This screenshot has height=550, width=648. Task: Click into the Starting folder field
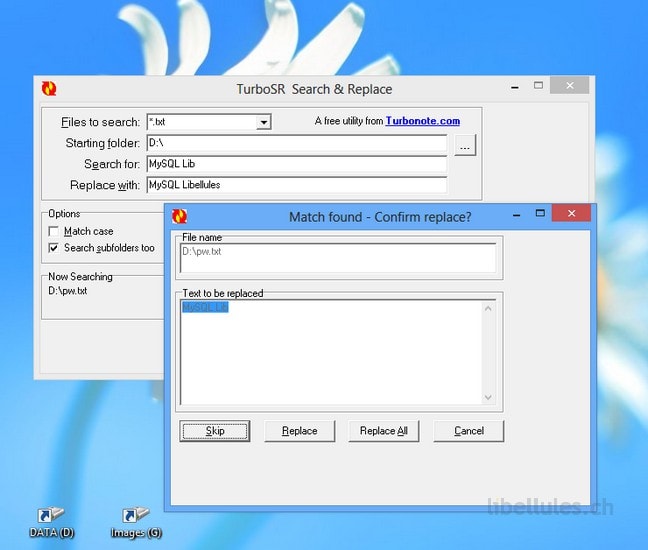[x=297, y=143]
